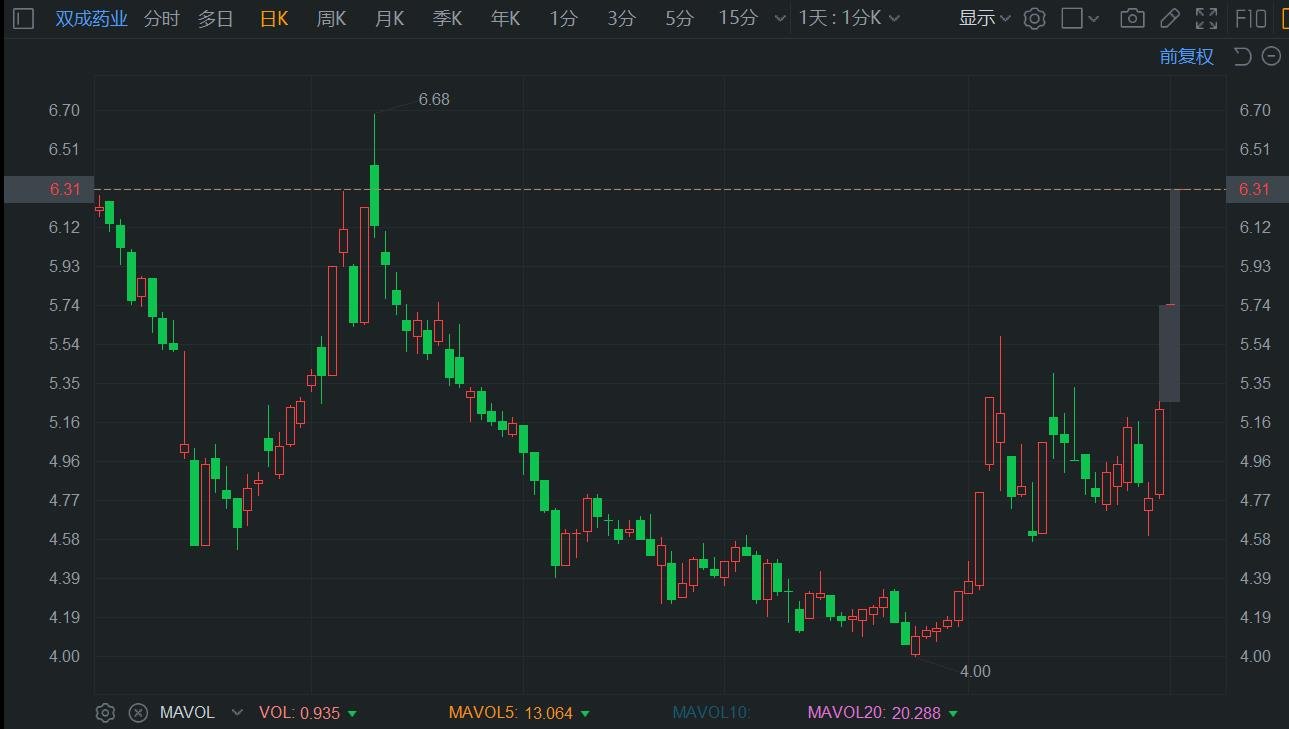Screen dimensions: 1289x729
Task: Enter fullscreen chart mode
Action: click(1207, 18)
